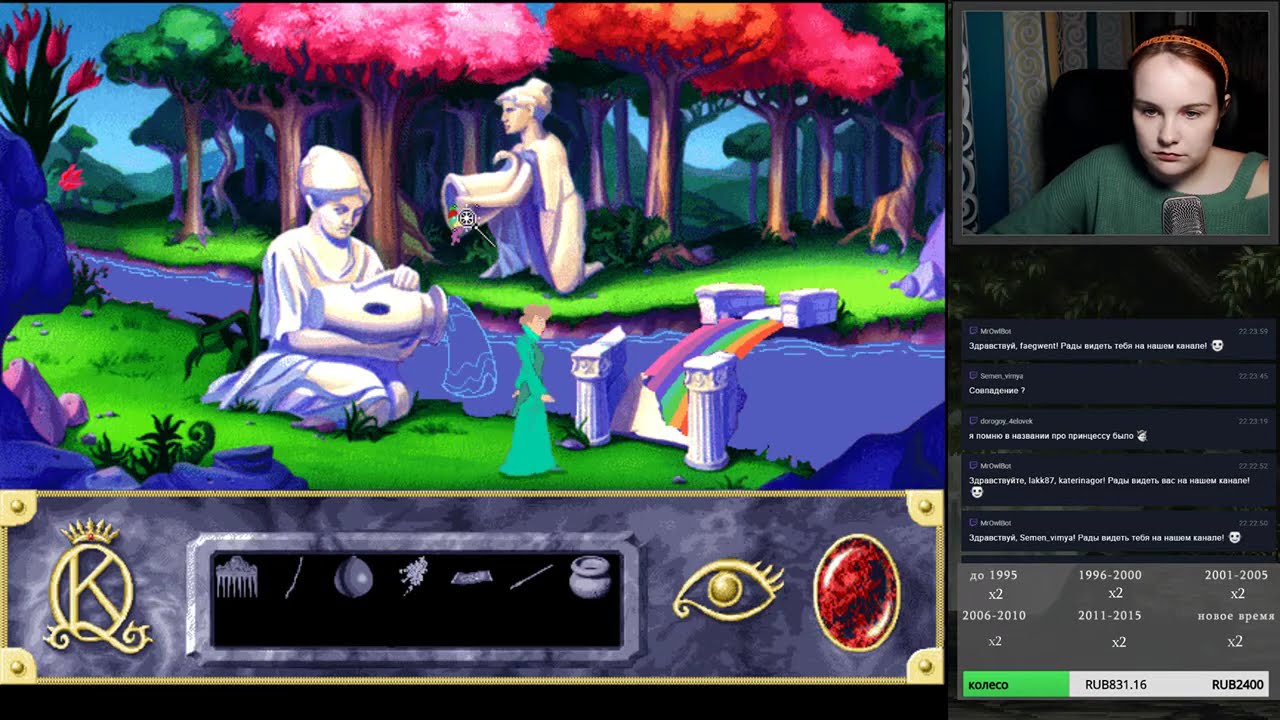This screenshot has height=720, width=1280.
Task: Click the red oval gemstone
Action: (856, 593)
